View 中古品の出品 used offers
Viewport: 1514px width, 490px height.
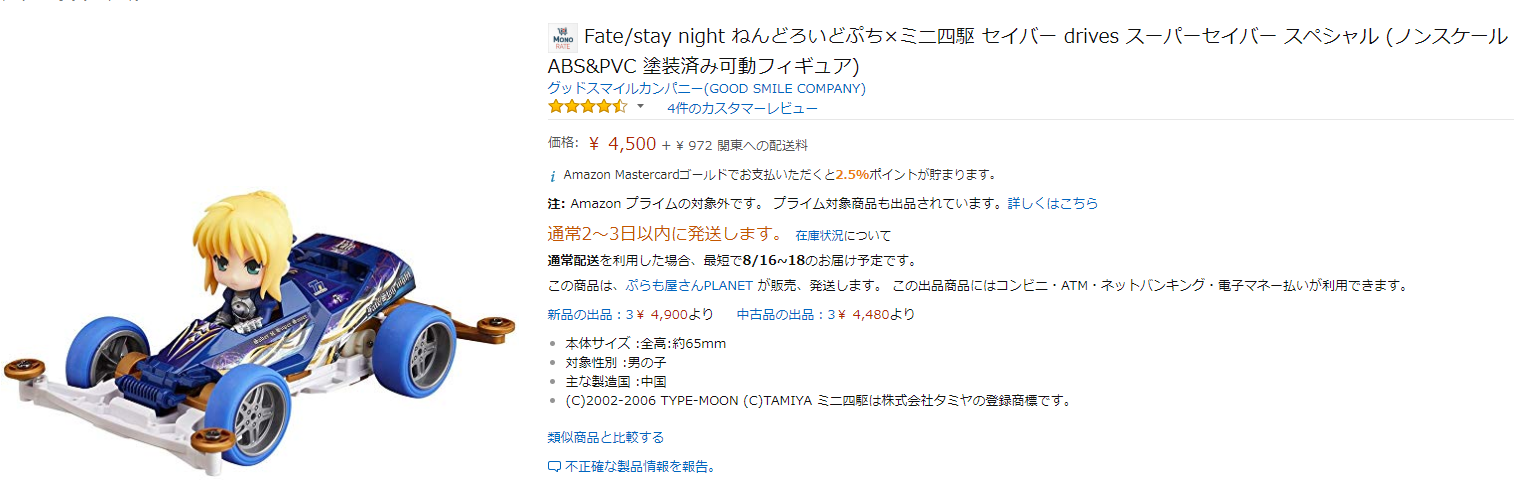point(780,314)
